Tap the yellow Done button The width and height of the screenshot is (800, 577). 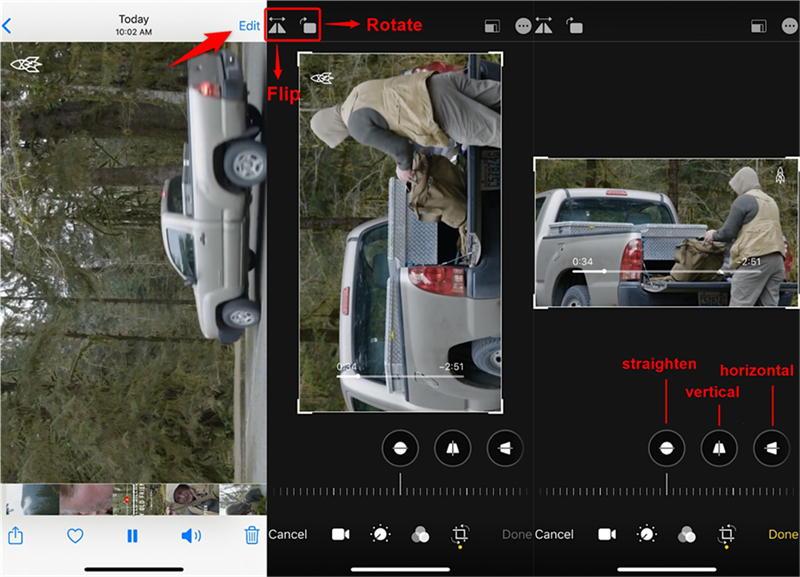783,535
